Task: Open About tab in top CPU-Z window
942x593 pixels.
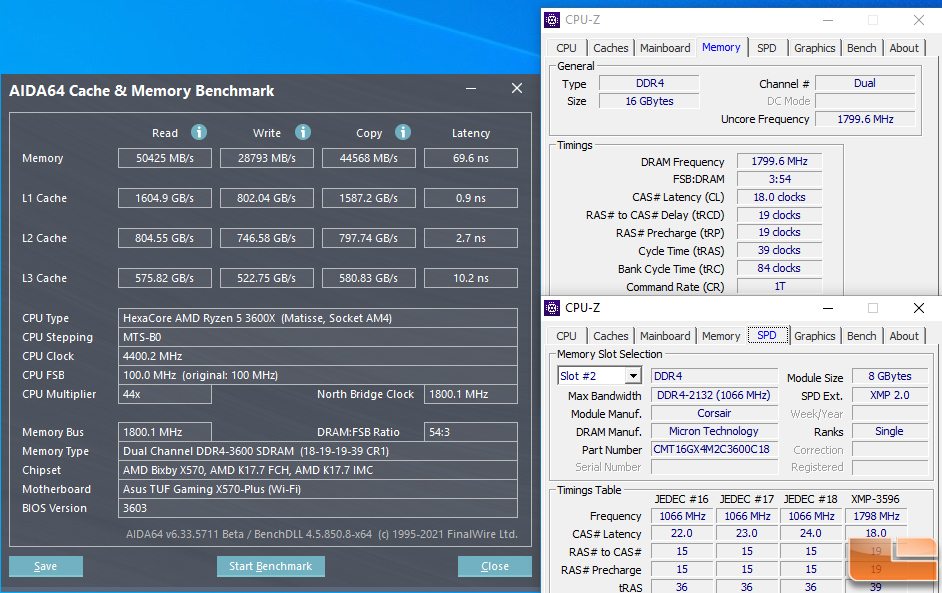Action: pyautogui.click(x=904, y=48)
